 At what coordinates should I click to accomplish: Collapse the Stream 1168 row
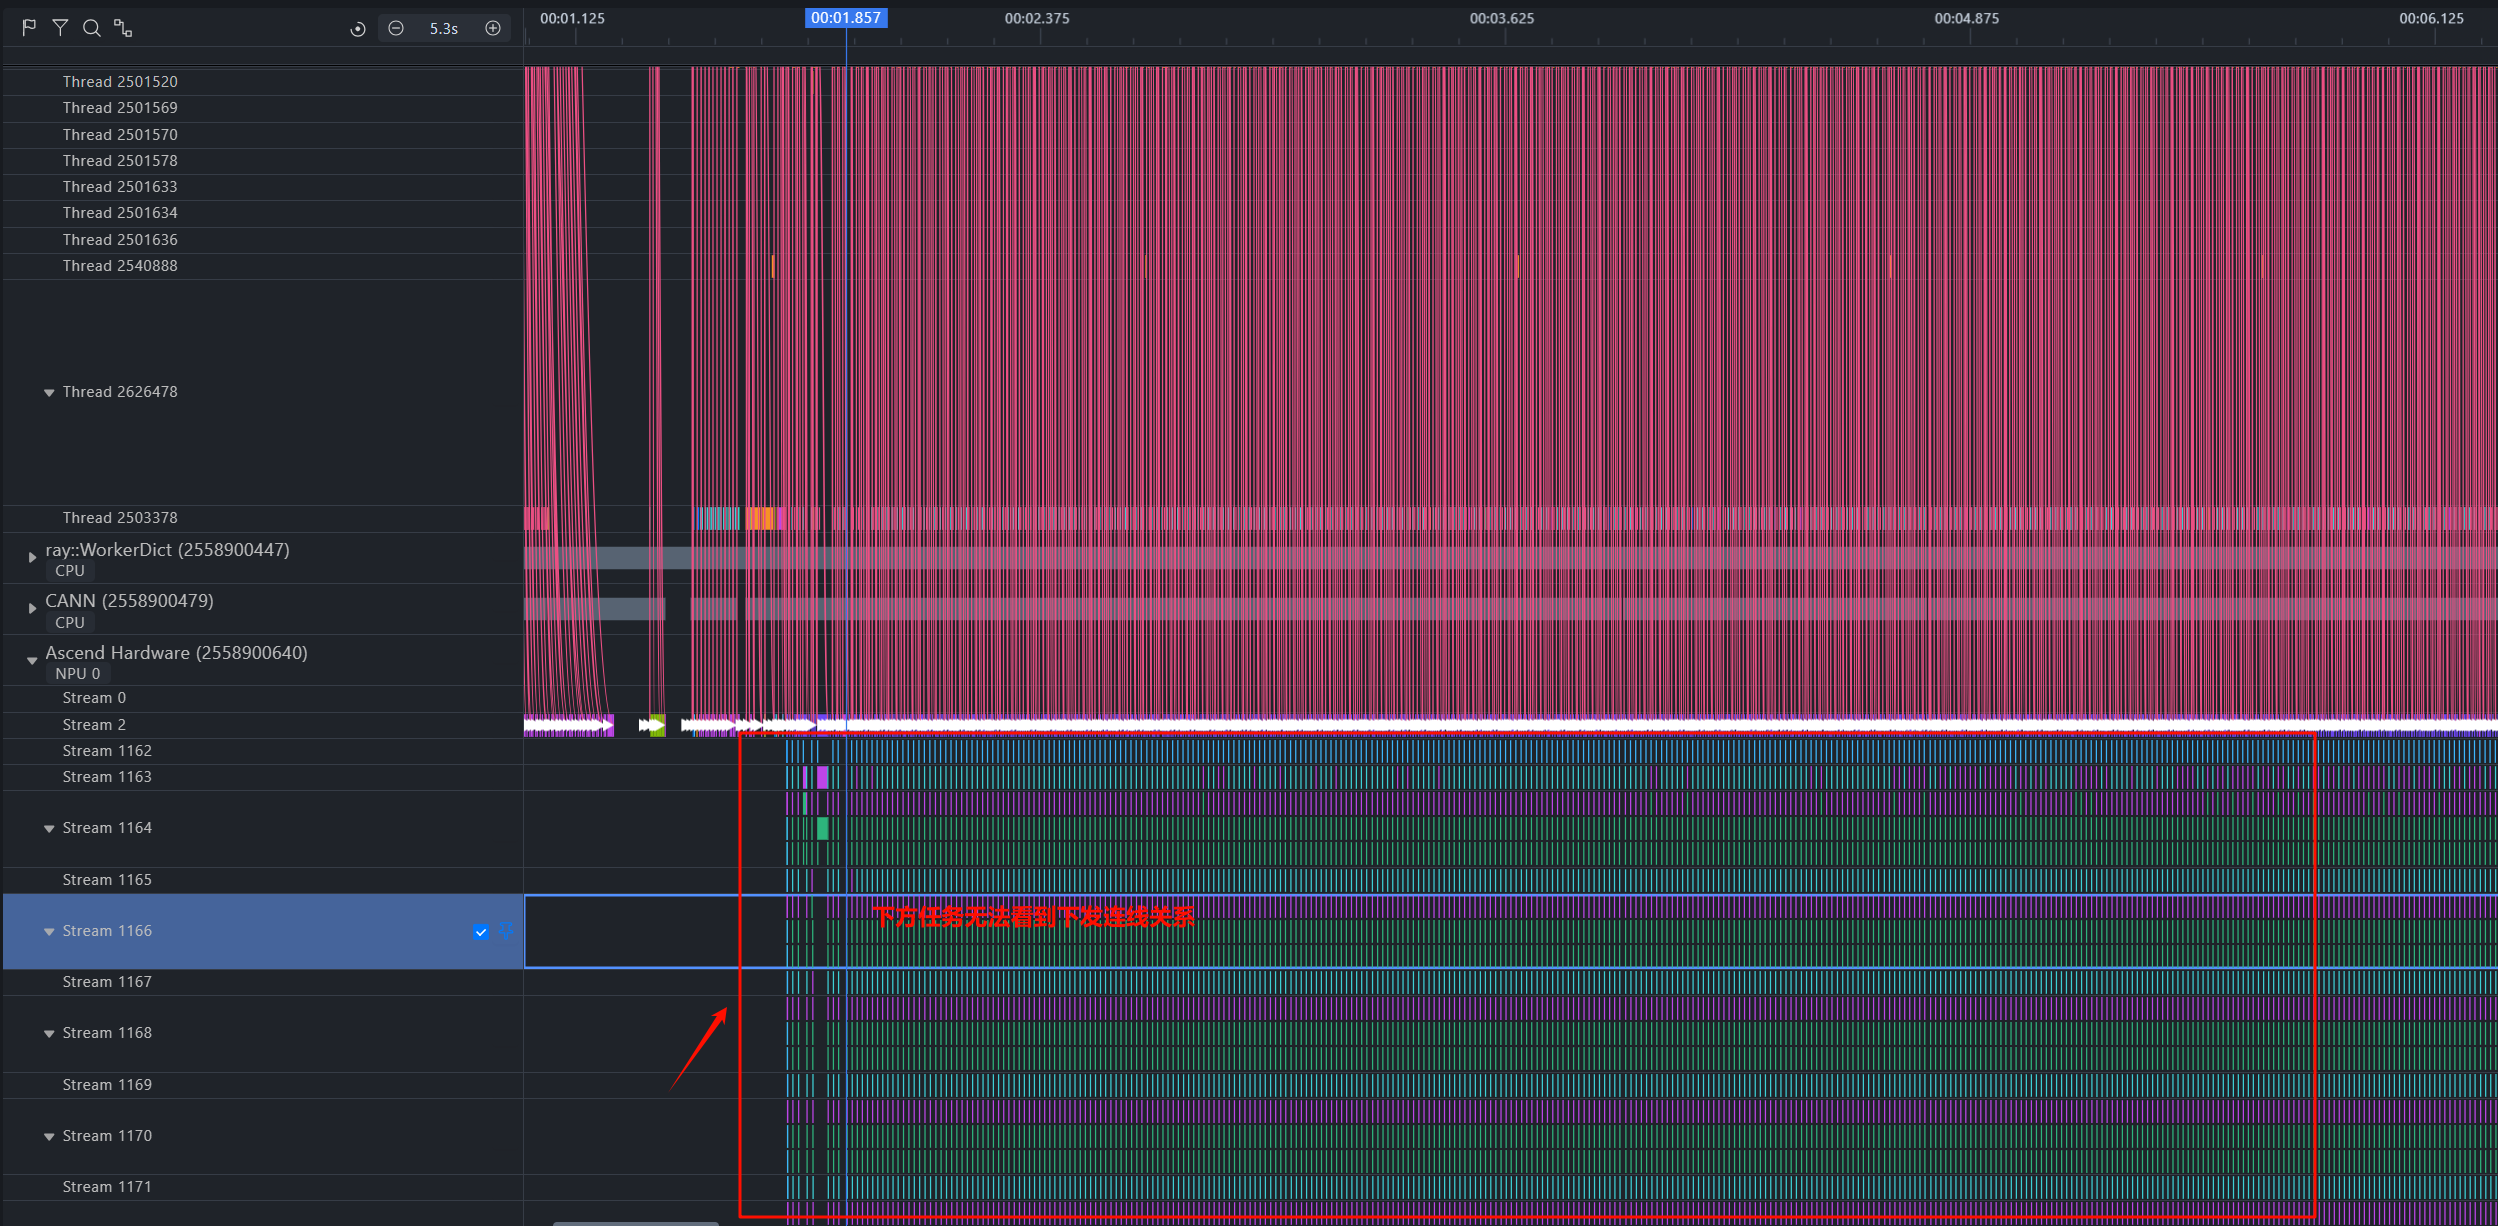click(49, 1034)
